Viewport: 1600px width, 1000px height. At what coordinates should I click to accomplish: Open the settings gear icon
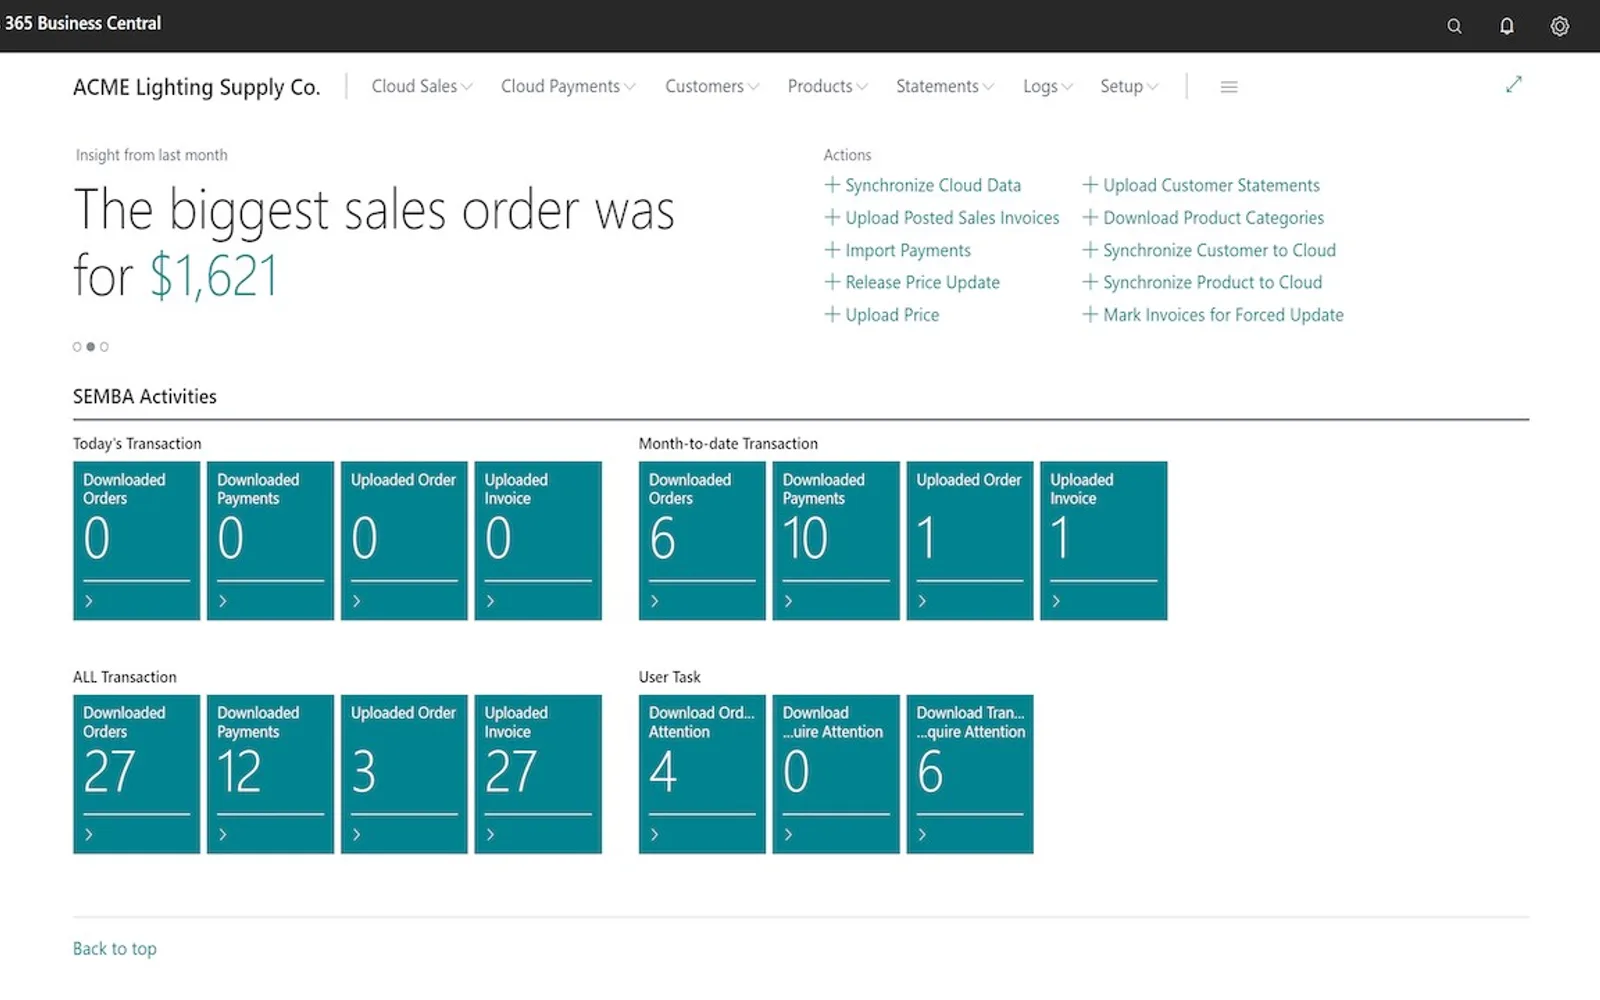1560,26
